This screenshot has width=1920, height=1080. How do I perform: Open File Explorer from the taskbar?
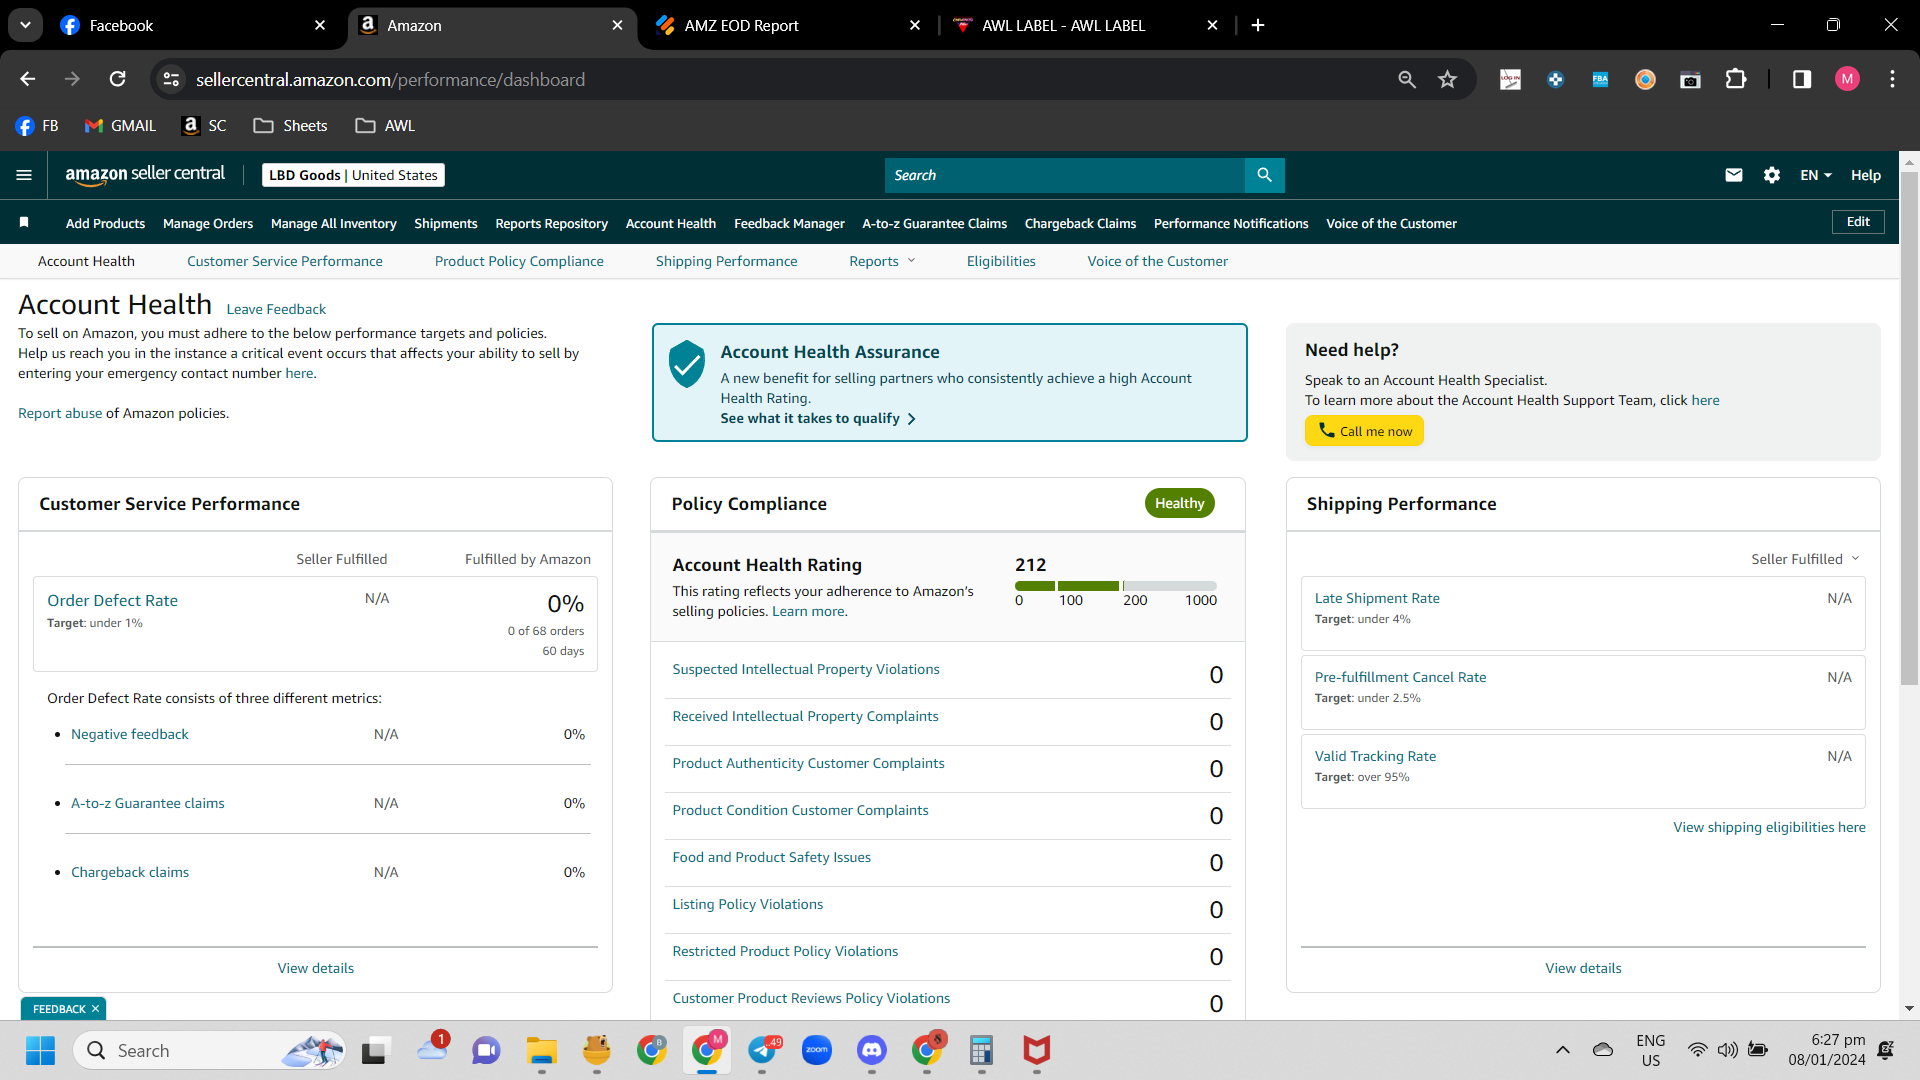pyautogui.click(x=542, y=1051)
